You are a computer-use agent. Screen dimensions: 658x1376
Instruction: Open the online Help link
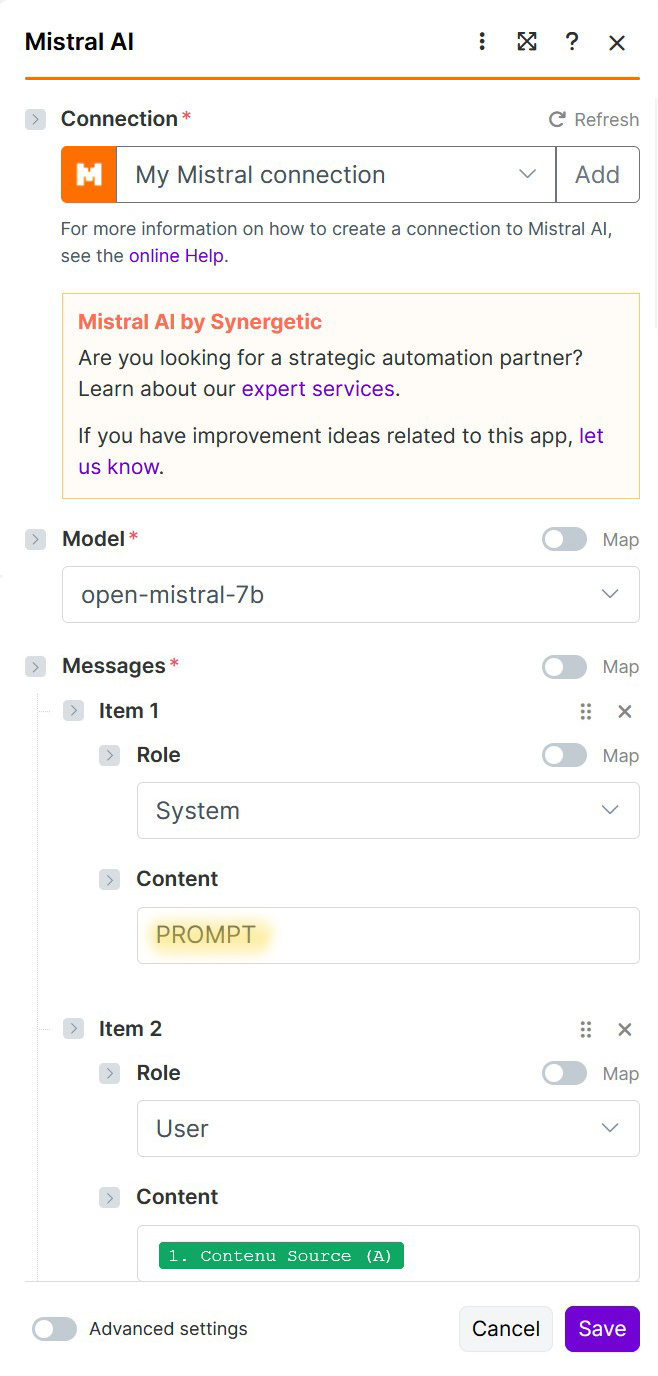(x=176, y=255)
